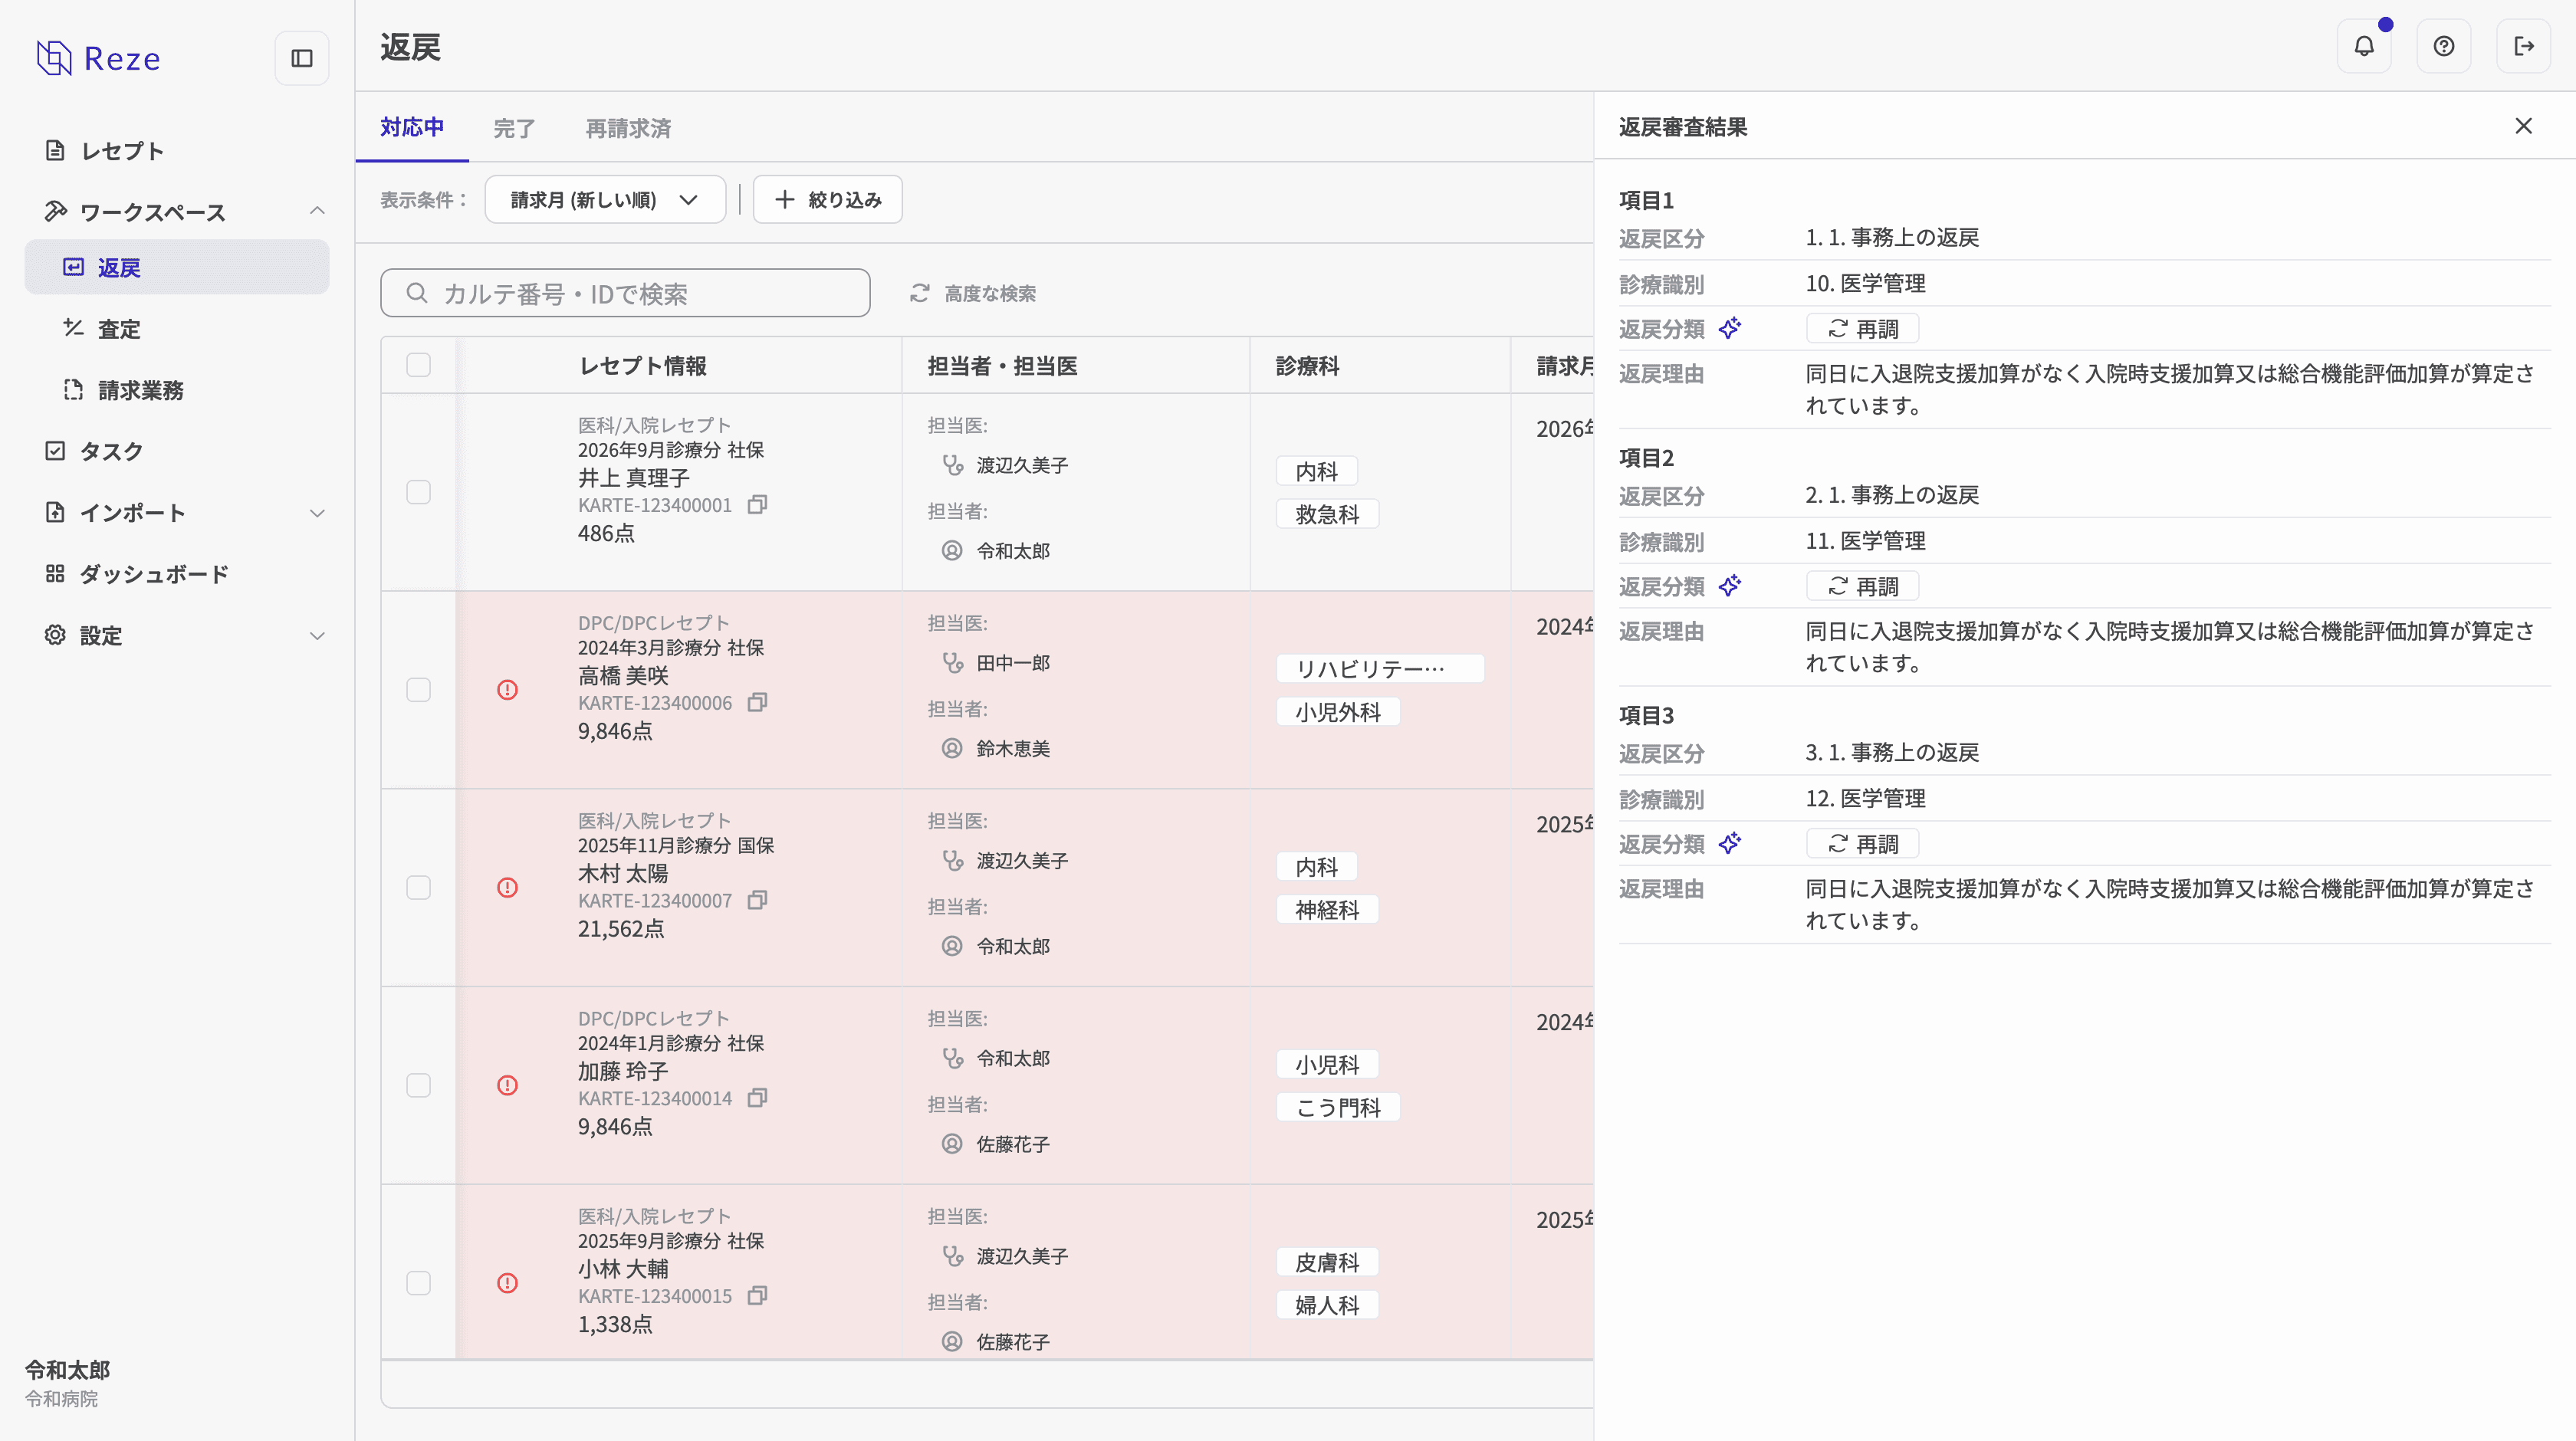Screen dimensions: 2576x1441
Task: Click 再調 button in 項目3
Action: pos(1862,844)
